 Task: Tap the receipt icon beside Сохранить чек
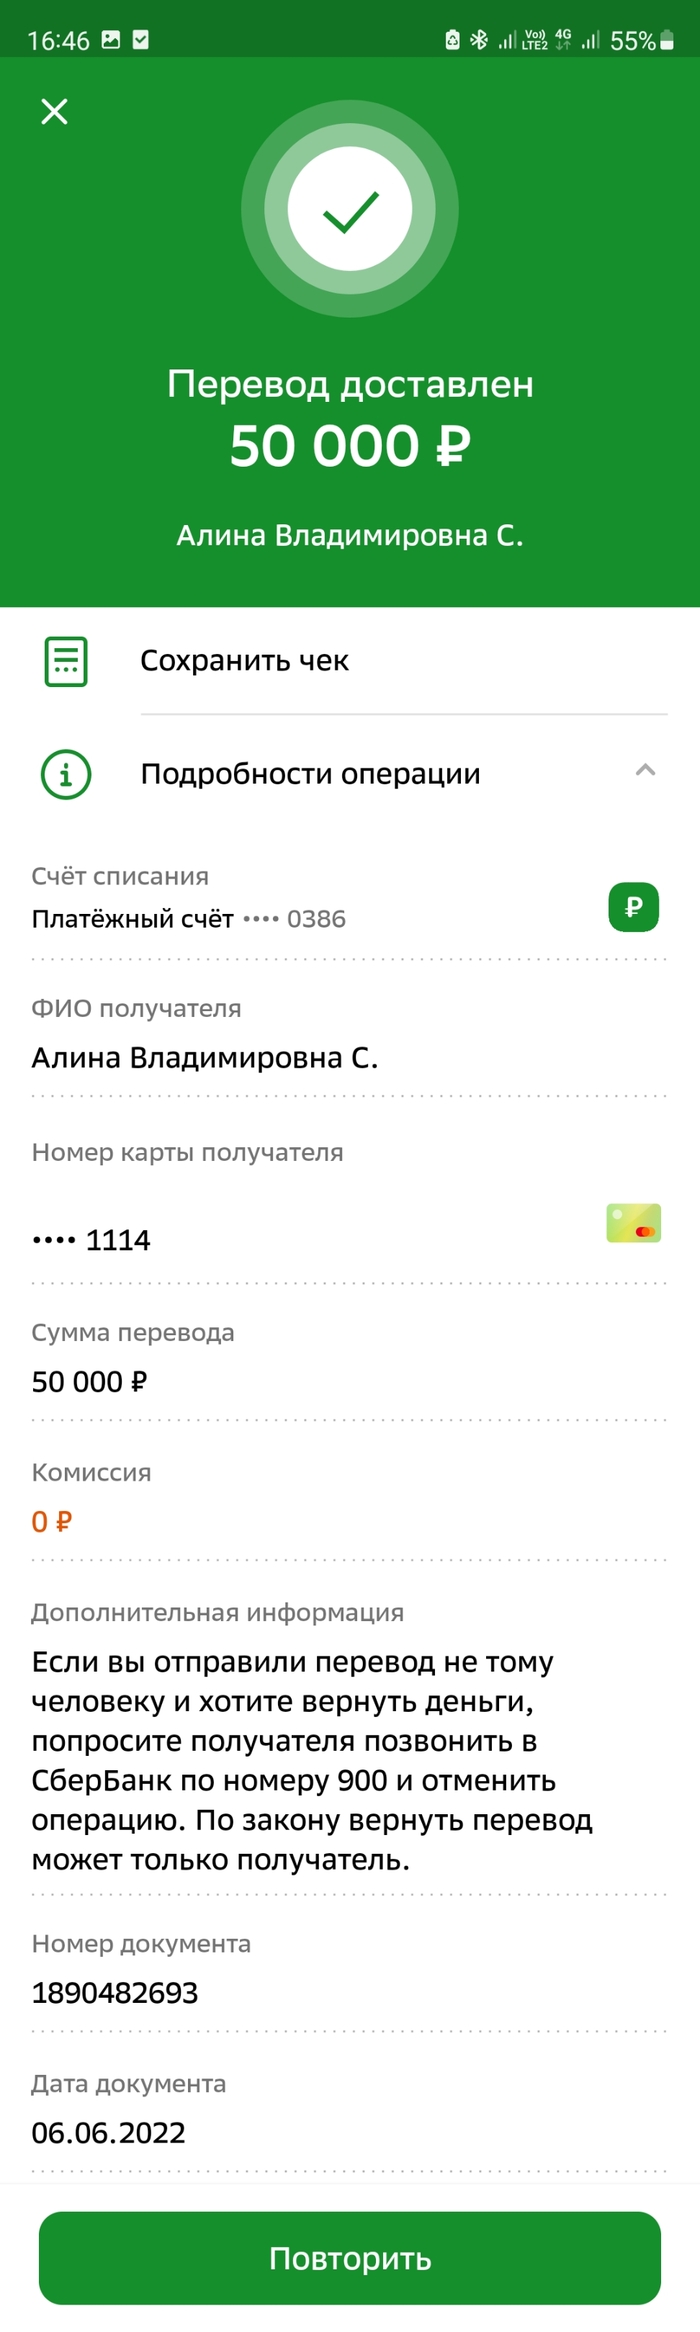[66, 661]
